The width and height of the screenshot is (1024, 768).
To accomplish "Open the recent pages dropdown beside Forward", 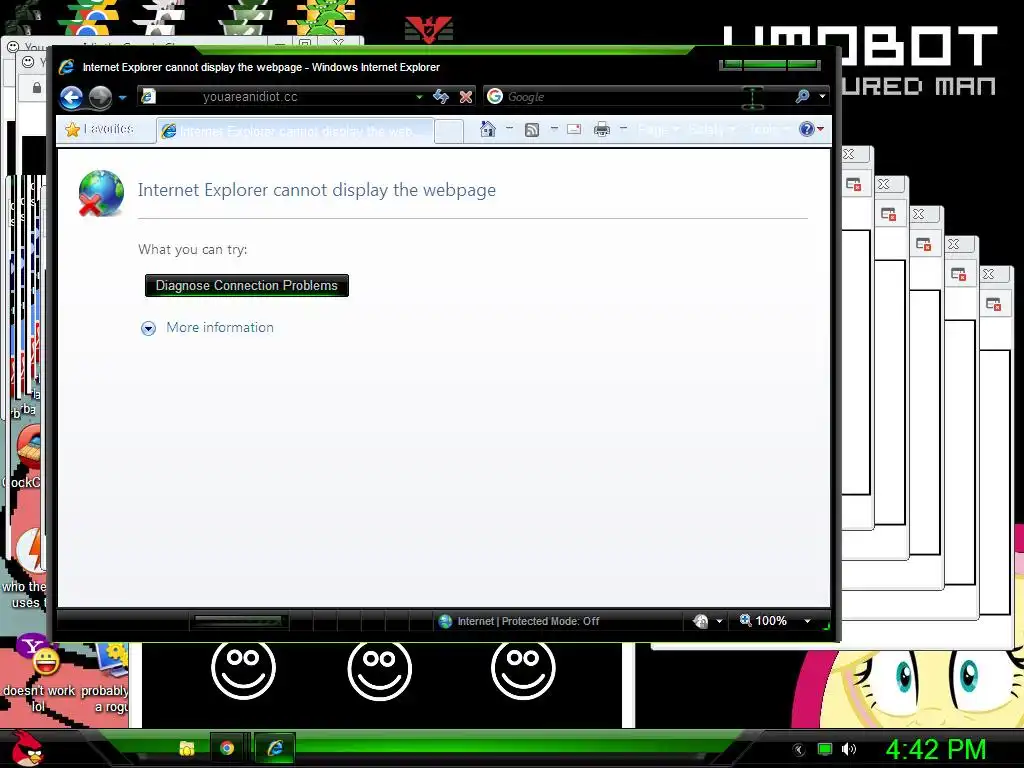I will pos(122,98).
